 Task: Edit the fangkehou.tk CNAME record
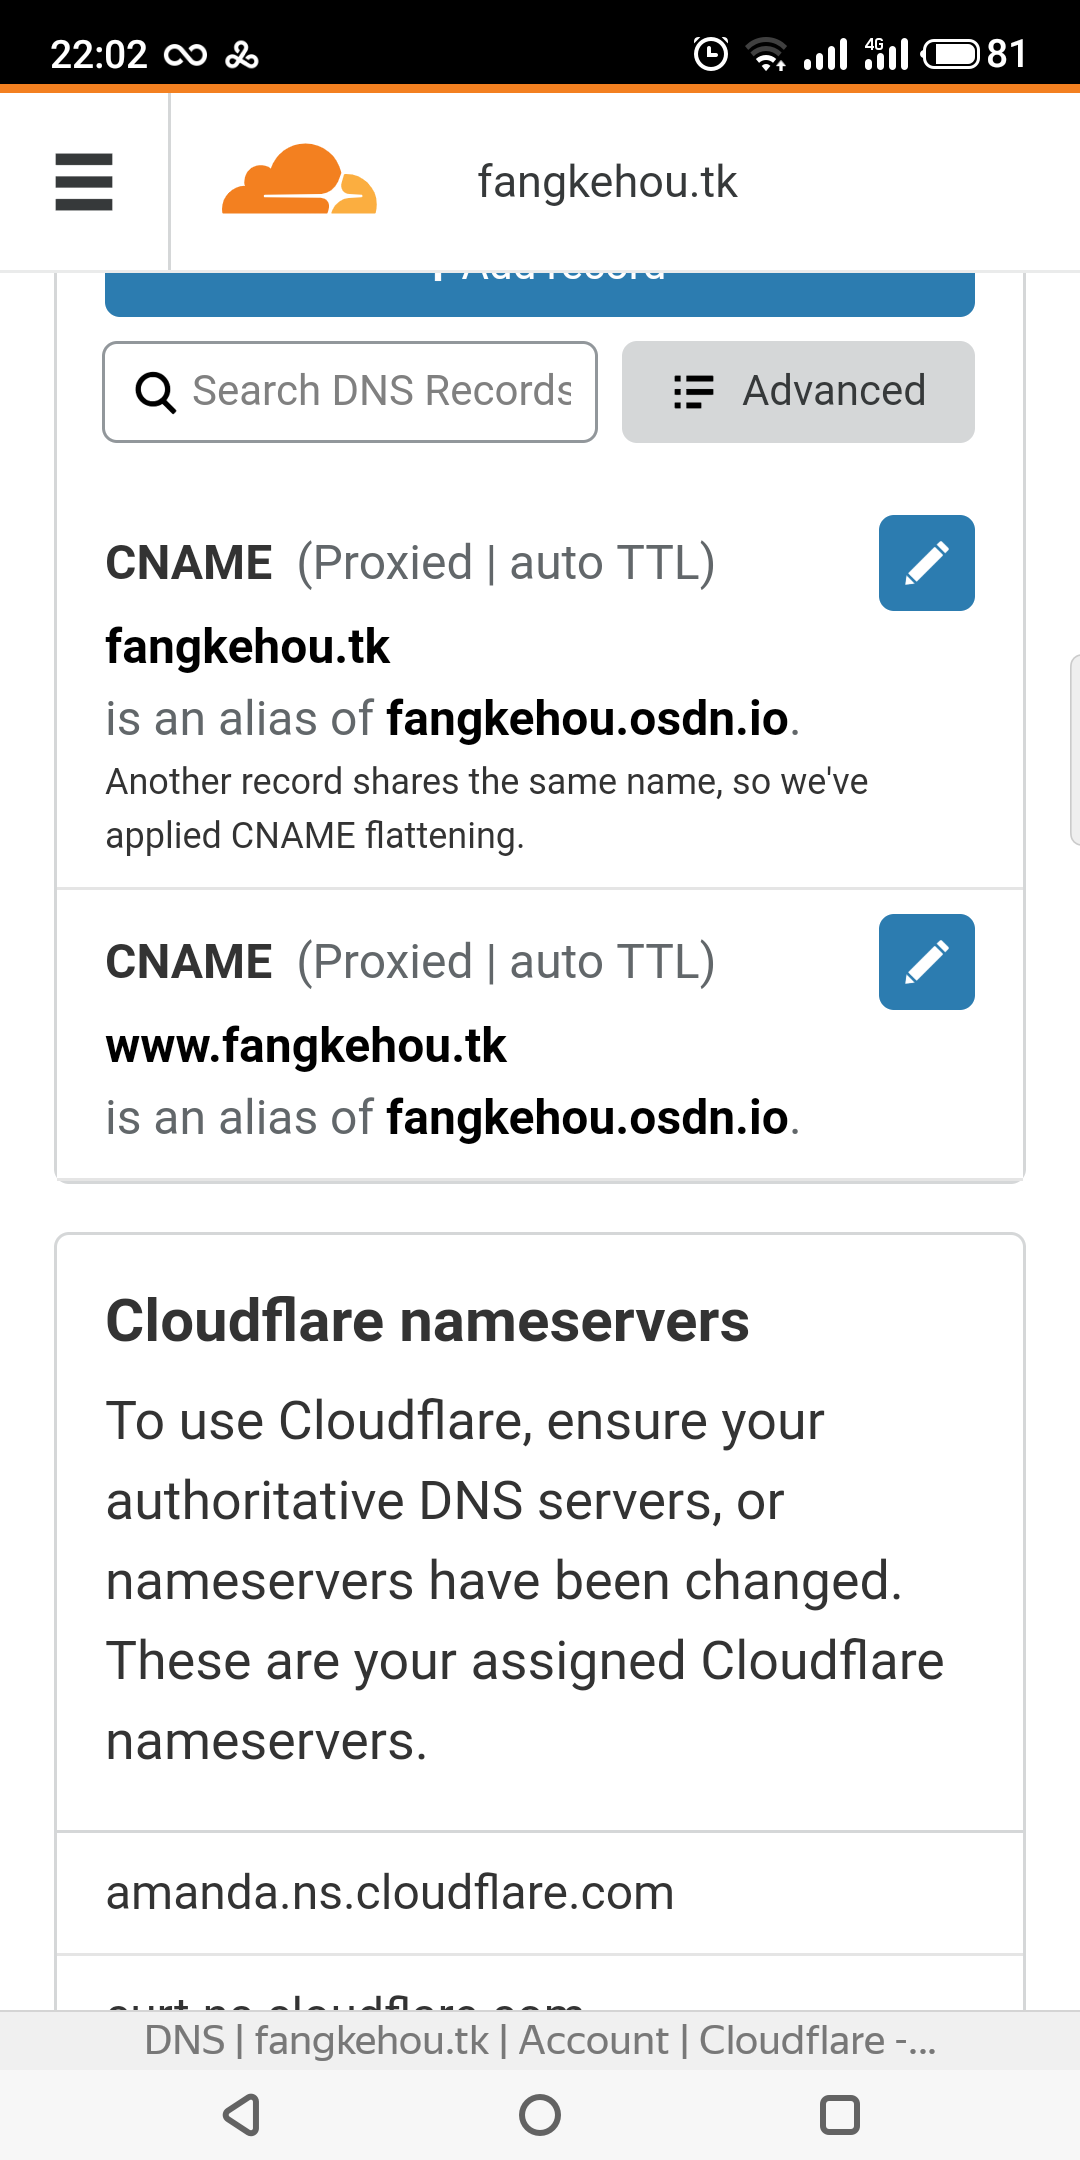[926, 563]
